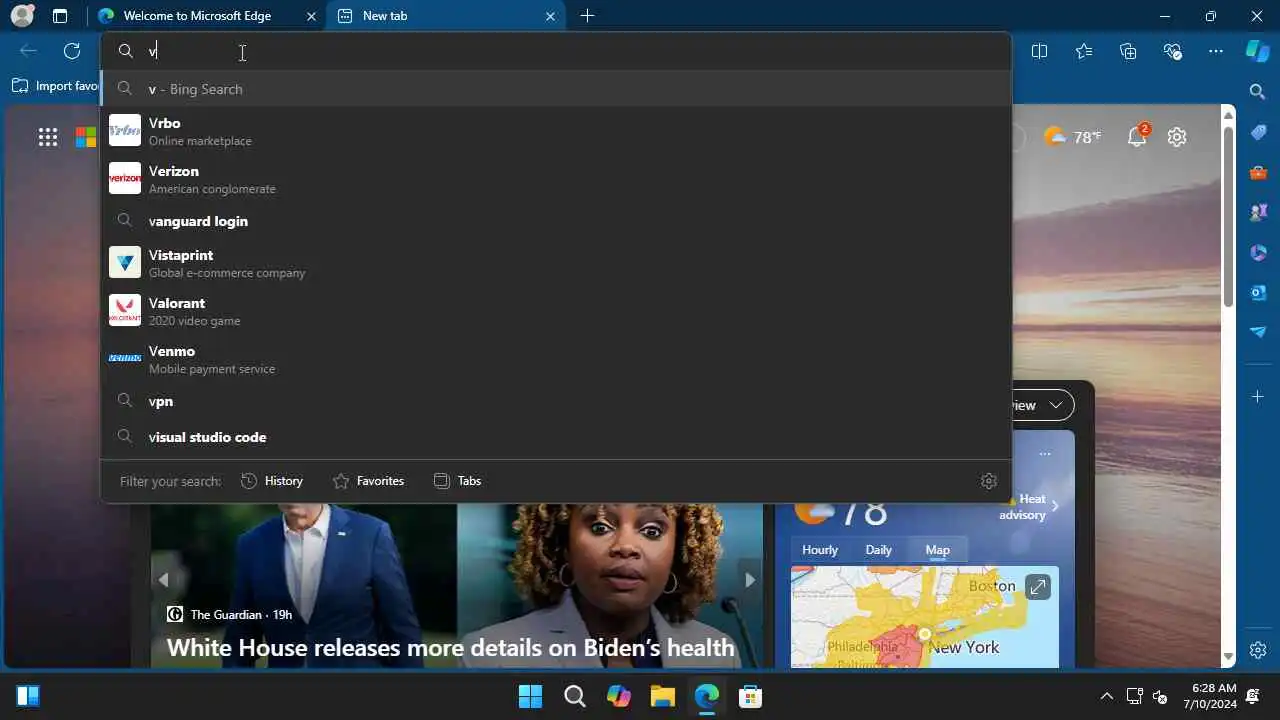Select 'visual studio code' suggestion

pos(556,437)
